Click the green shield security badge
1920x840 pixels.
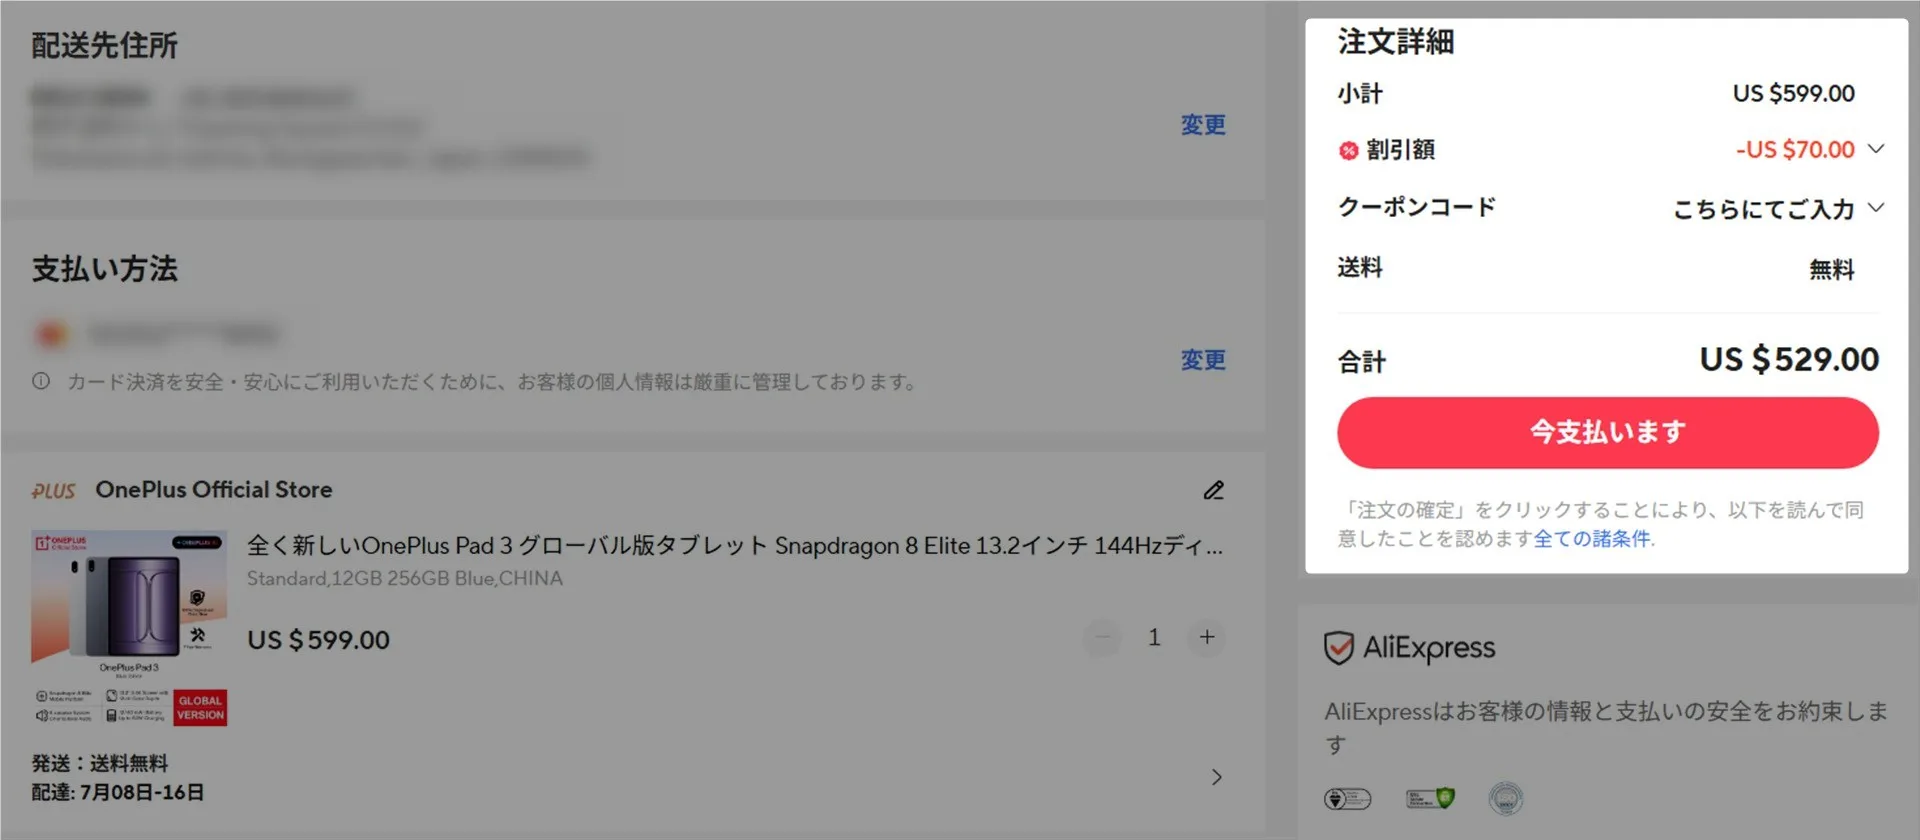click(1430, 798)
